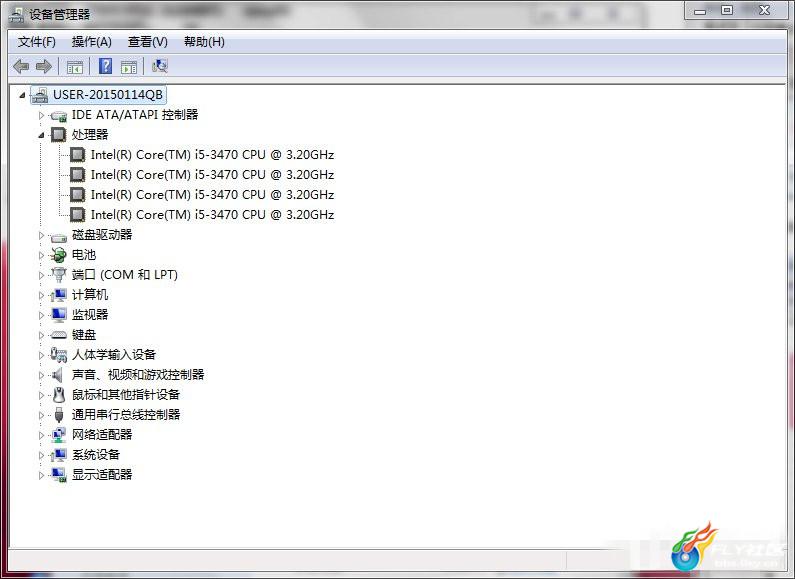The height and width of the screenshot is (579, 795).
Task: Open the 操作(A) menu
Action: point(91,42)
